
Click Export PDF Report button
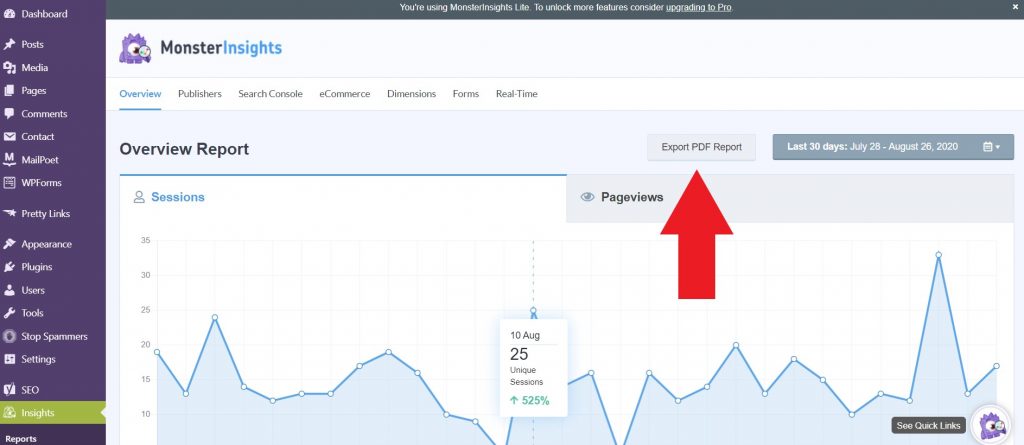701,147
